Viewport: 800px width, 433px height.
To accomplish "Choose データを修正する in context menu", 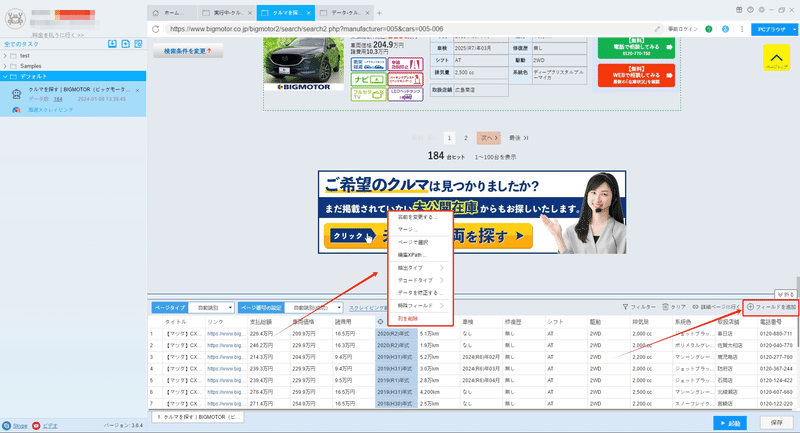I will pyautogui.click(x=420, y=293).
